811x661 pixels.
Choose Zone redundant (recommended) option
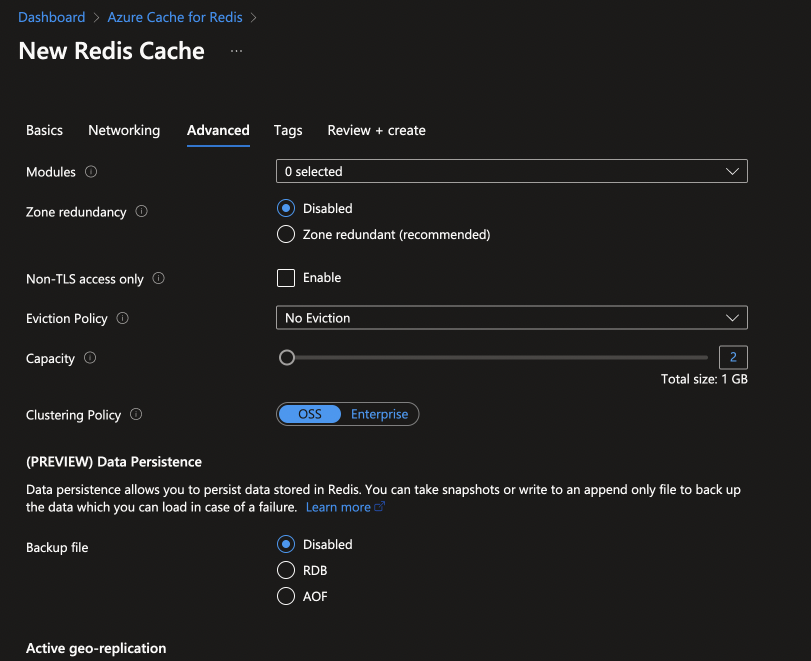286,234
